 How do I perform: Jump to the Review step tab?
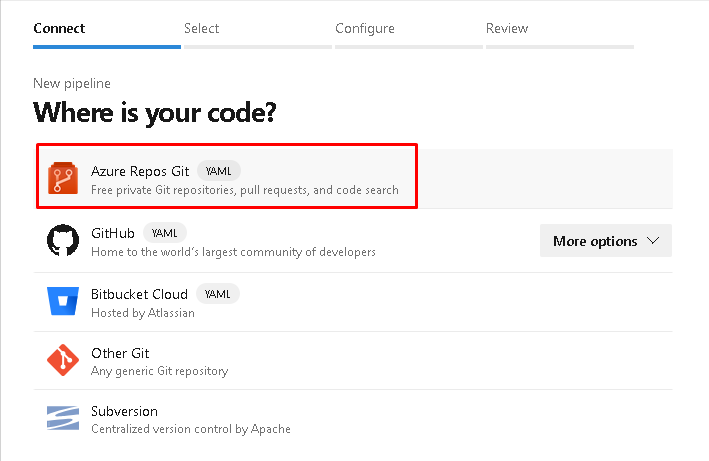tap(507, 28)
